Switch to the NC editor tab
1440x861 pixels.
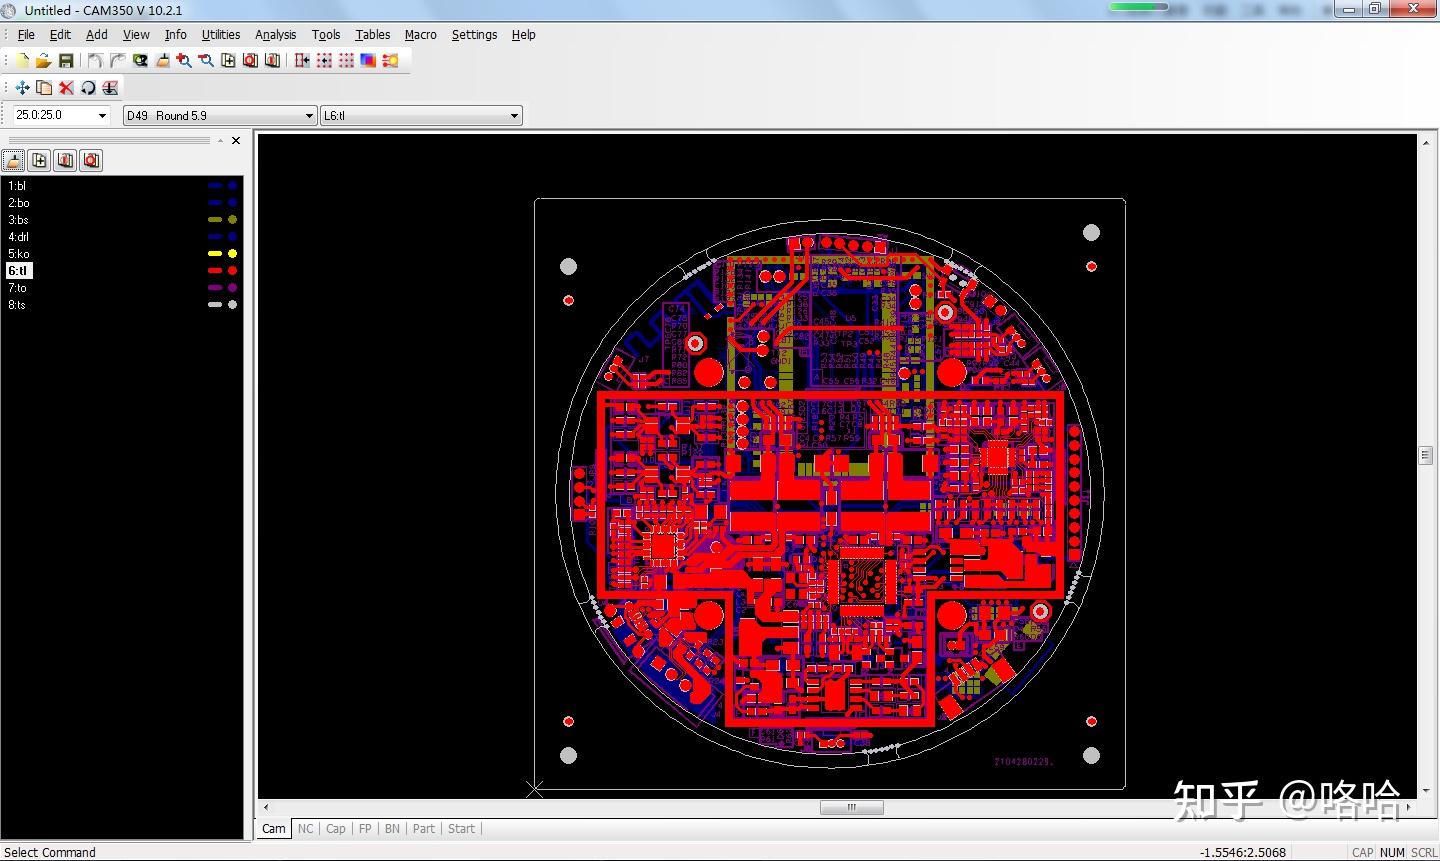coord(305,829)
